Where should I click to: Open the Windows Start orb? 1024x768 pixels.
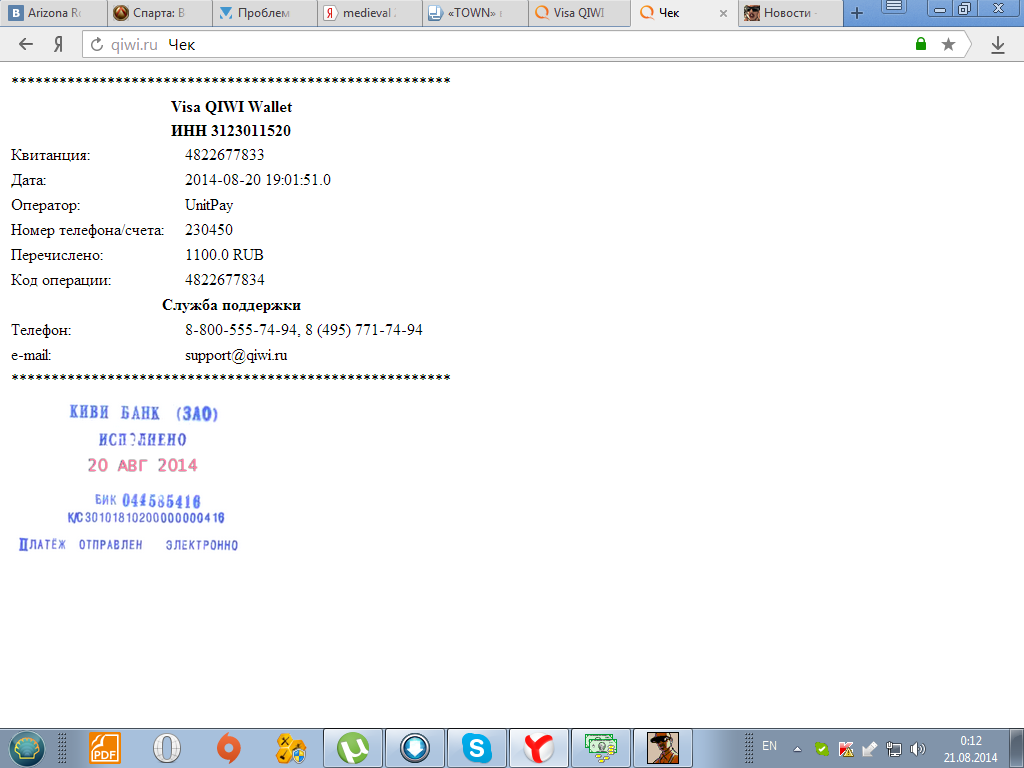click(26, 748)
